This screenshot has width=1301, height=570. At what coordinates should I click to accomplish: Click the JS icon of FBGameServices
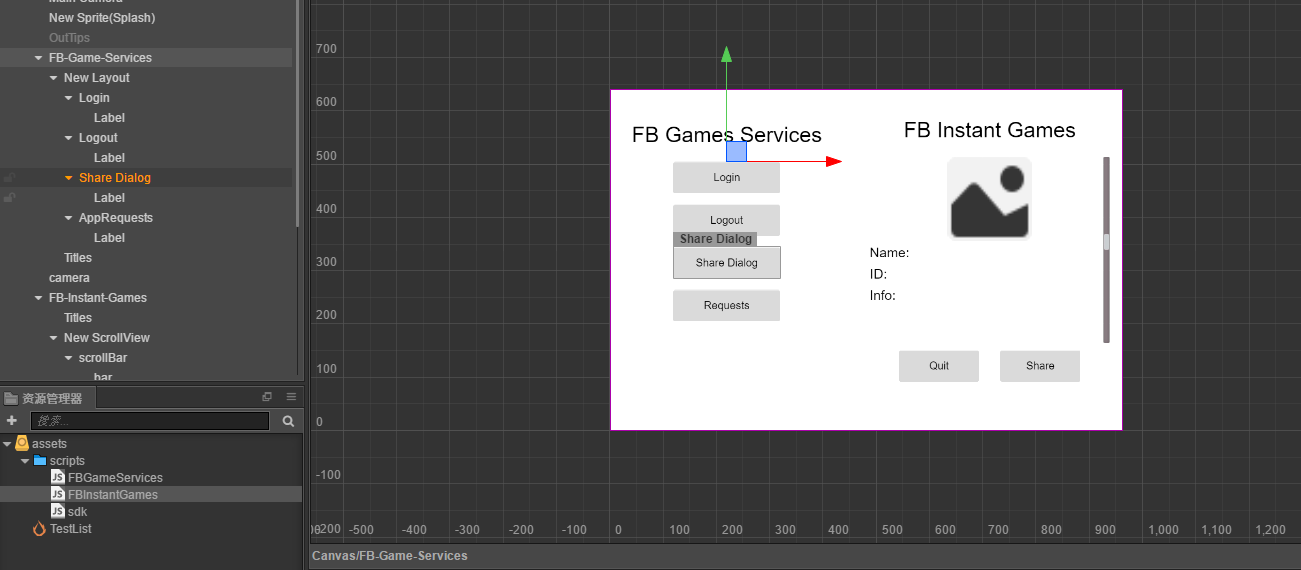coord(58,477)
